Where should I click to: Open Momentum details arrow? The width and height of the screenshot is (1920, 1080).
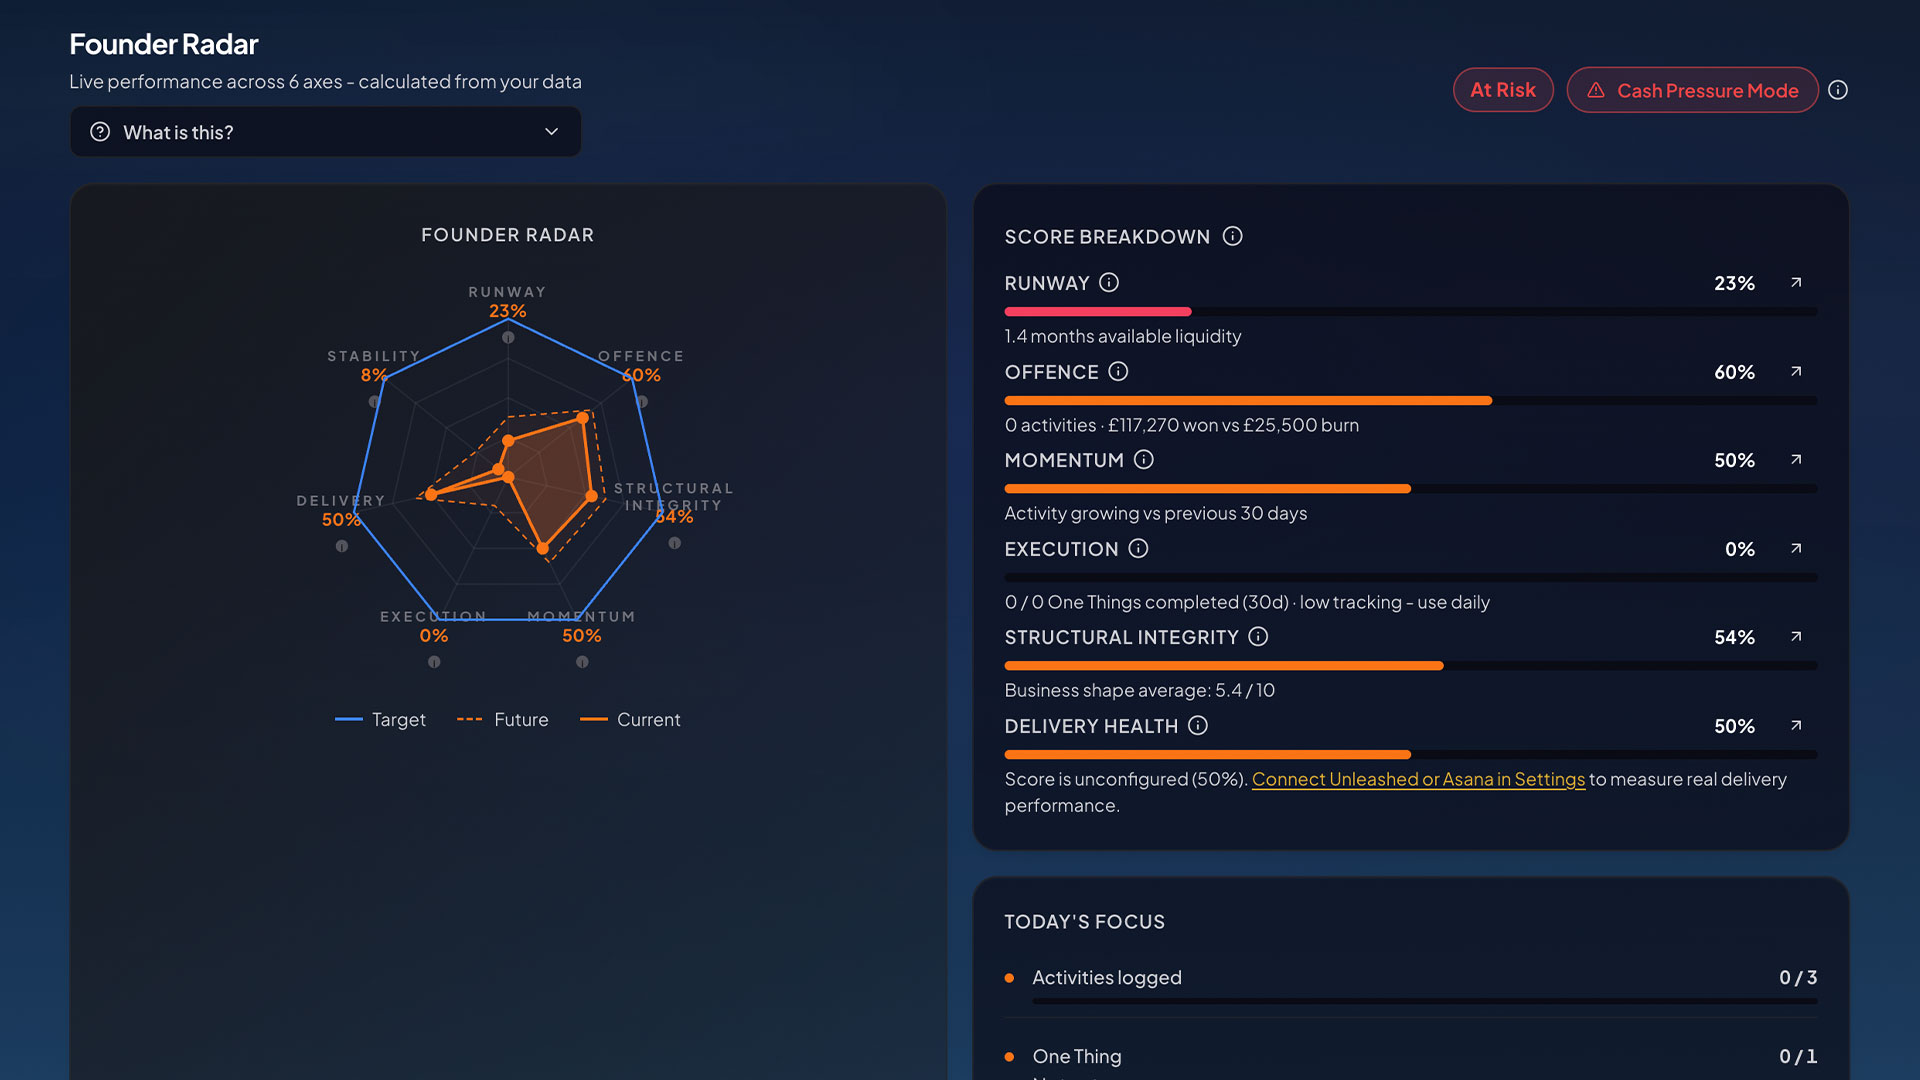(1796, 460)
